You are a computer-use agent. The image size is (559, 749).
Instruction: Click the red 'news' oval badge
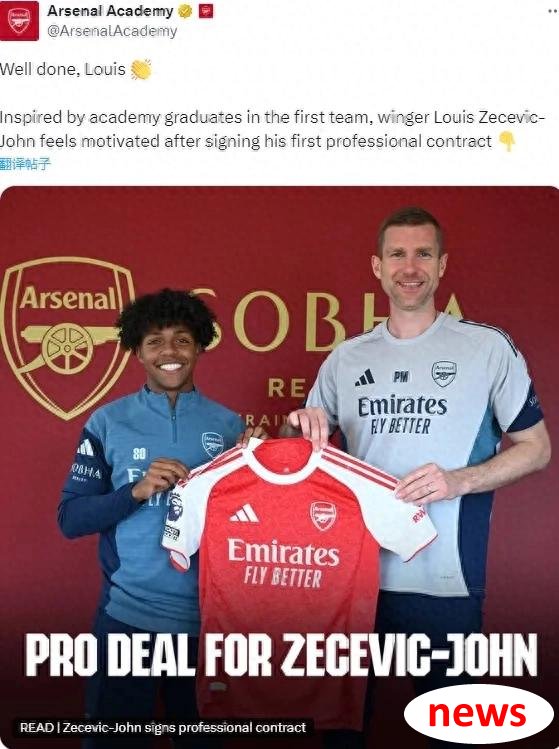click(478, 714)
